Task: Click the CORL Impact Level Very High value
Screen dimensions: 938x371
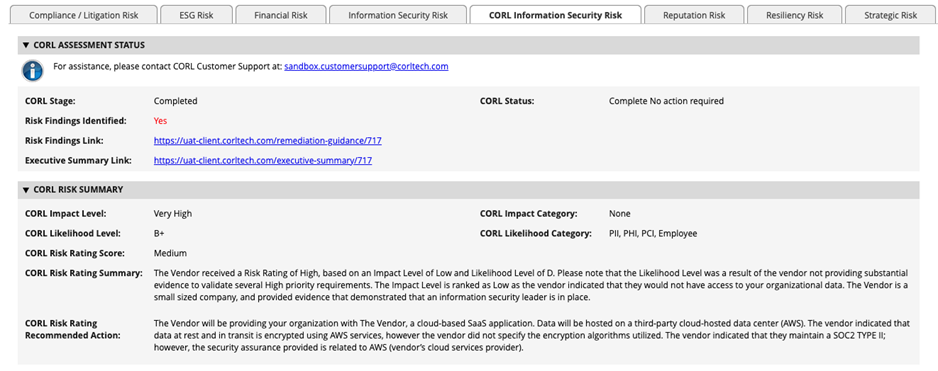Action: tap(173, 214)
